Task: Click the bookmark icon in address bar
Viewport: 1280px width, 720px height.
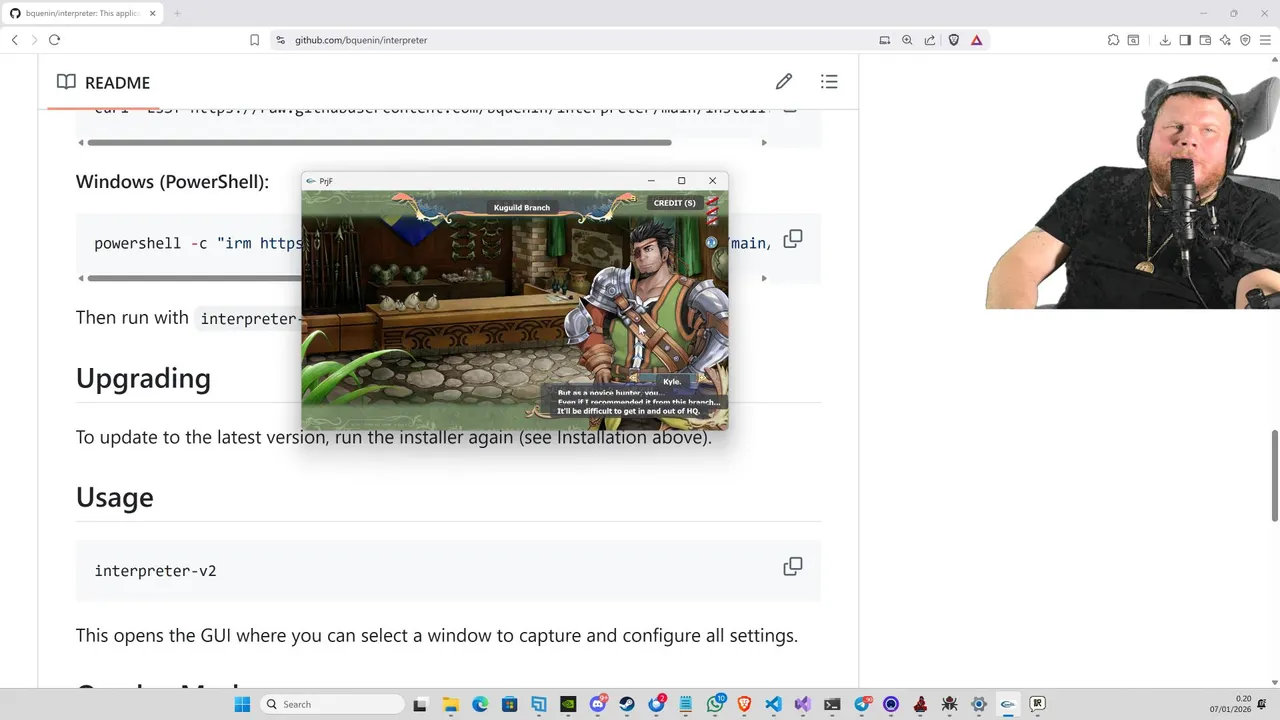Action: [254, 40]
